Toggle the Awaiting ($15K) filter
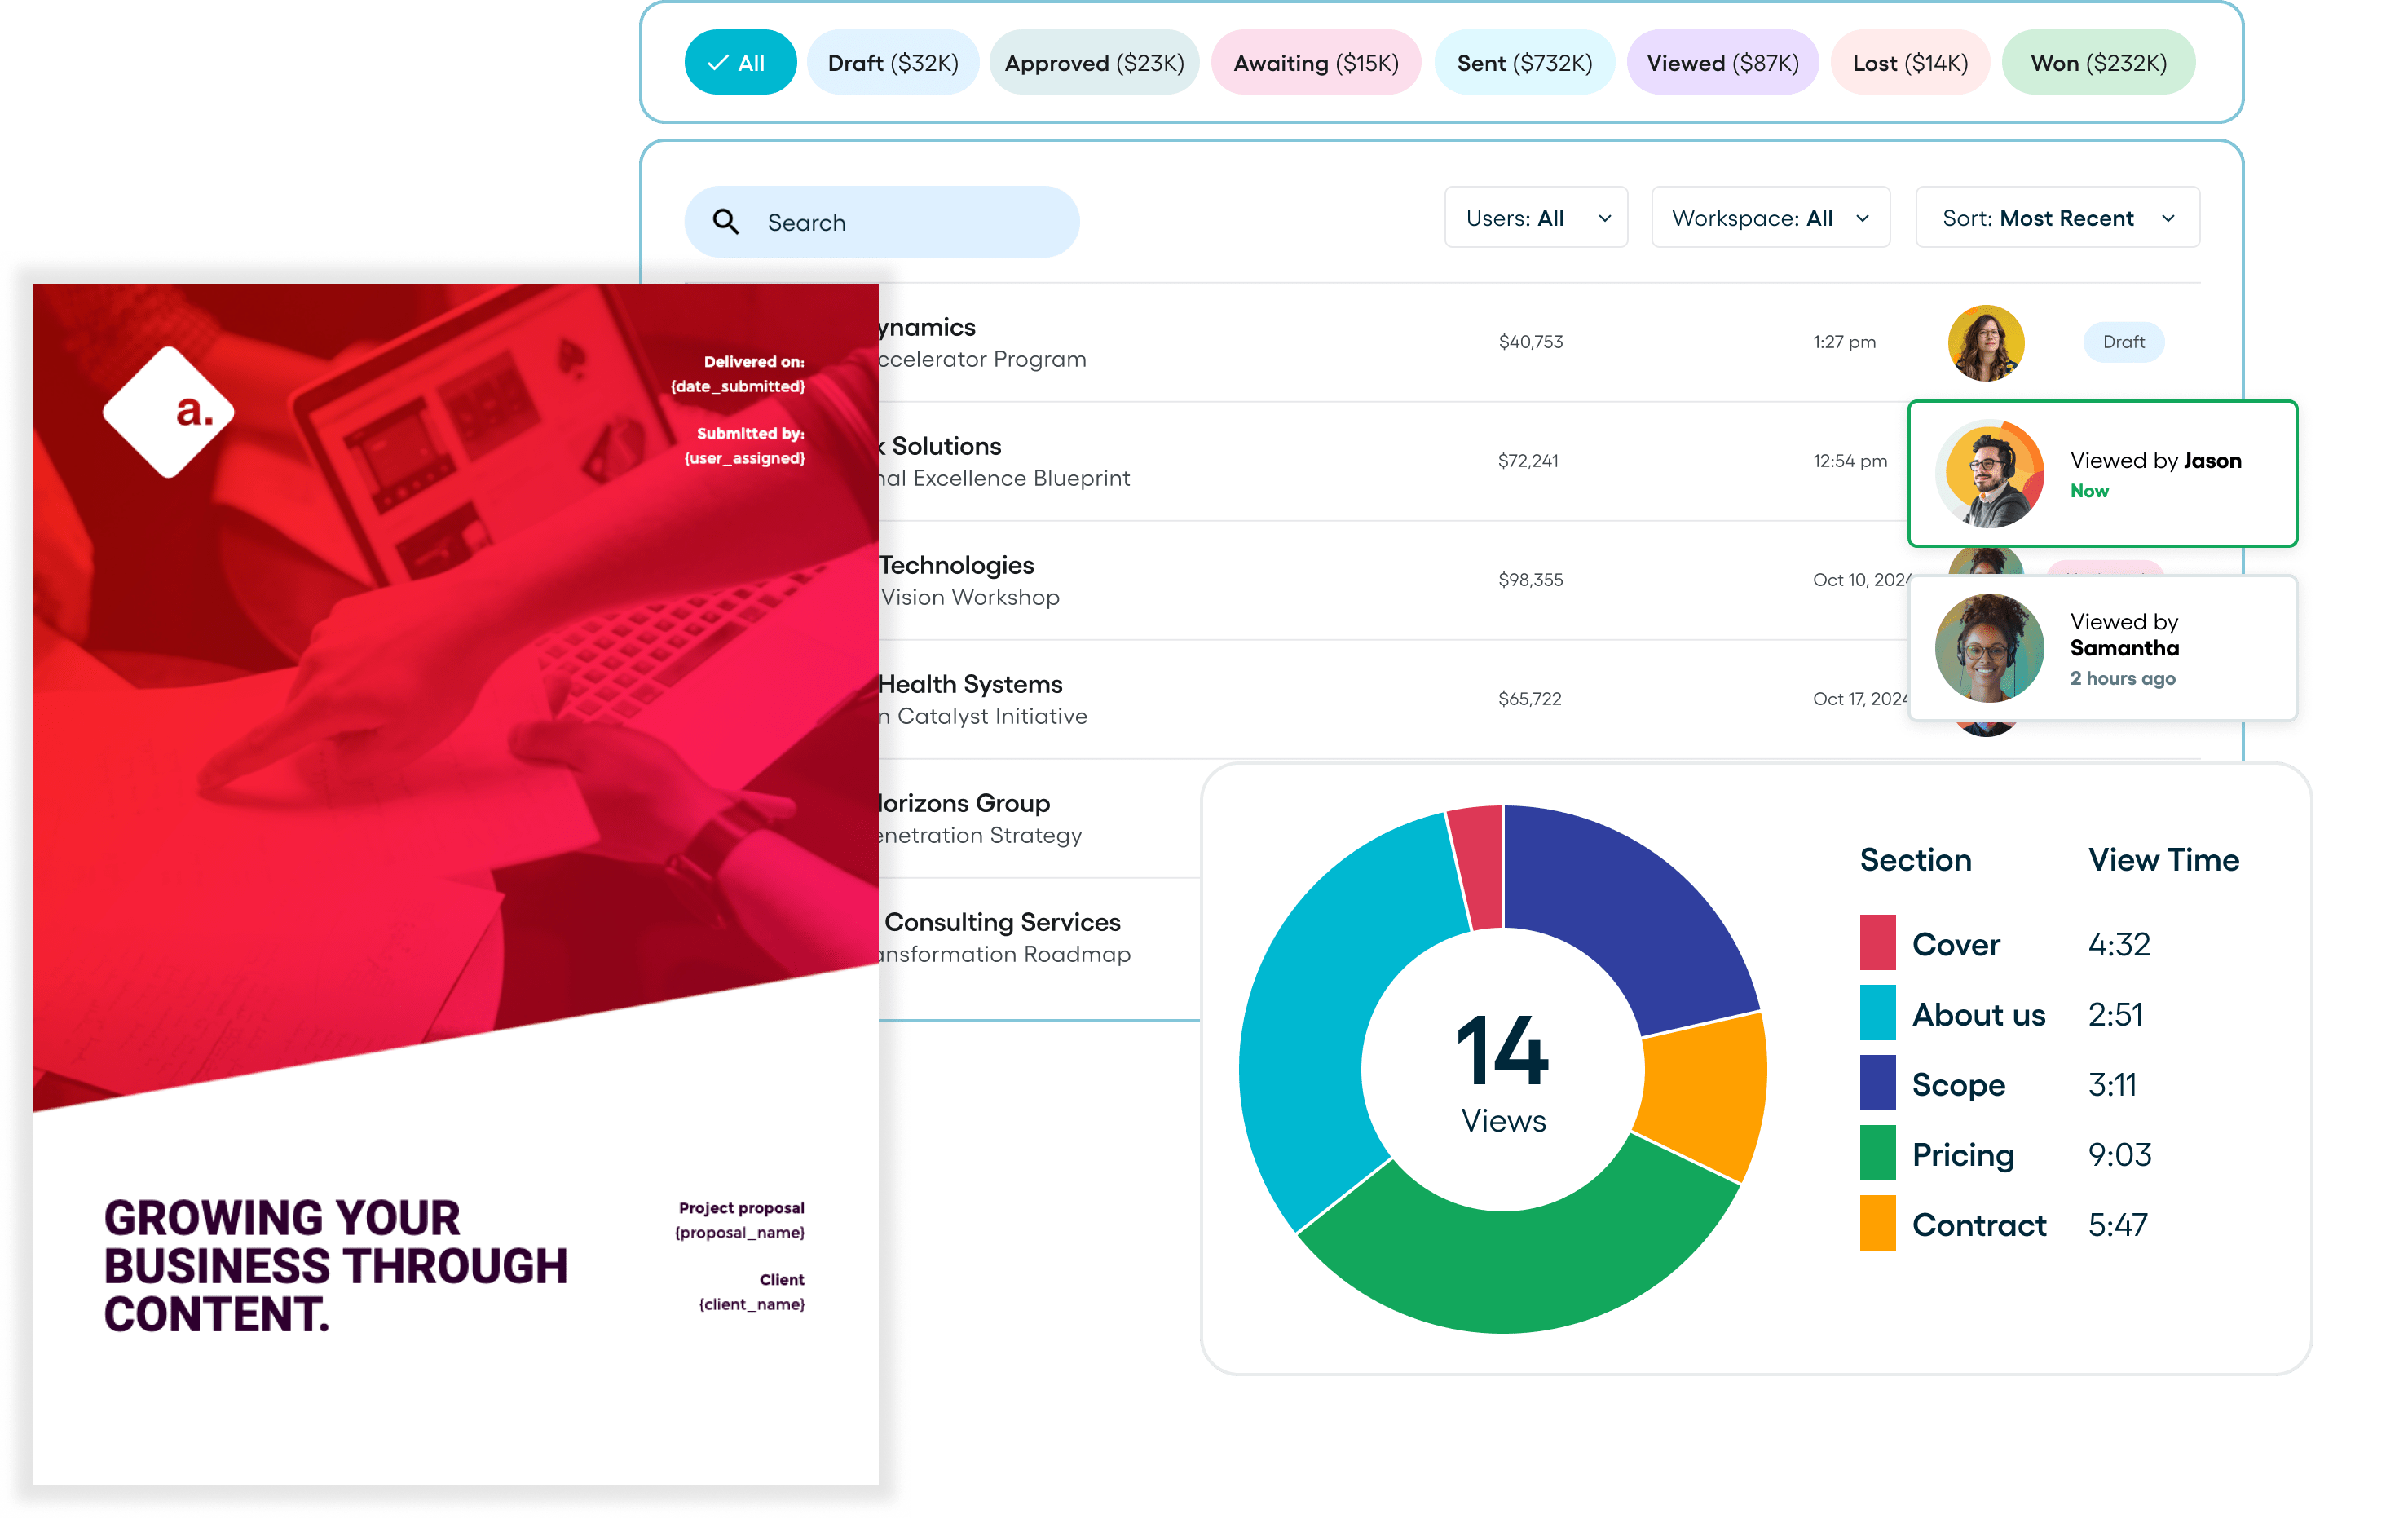2408x1518 pixels. (x=1315, y=62)
